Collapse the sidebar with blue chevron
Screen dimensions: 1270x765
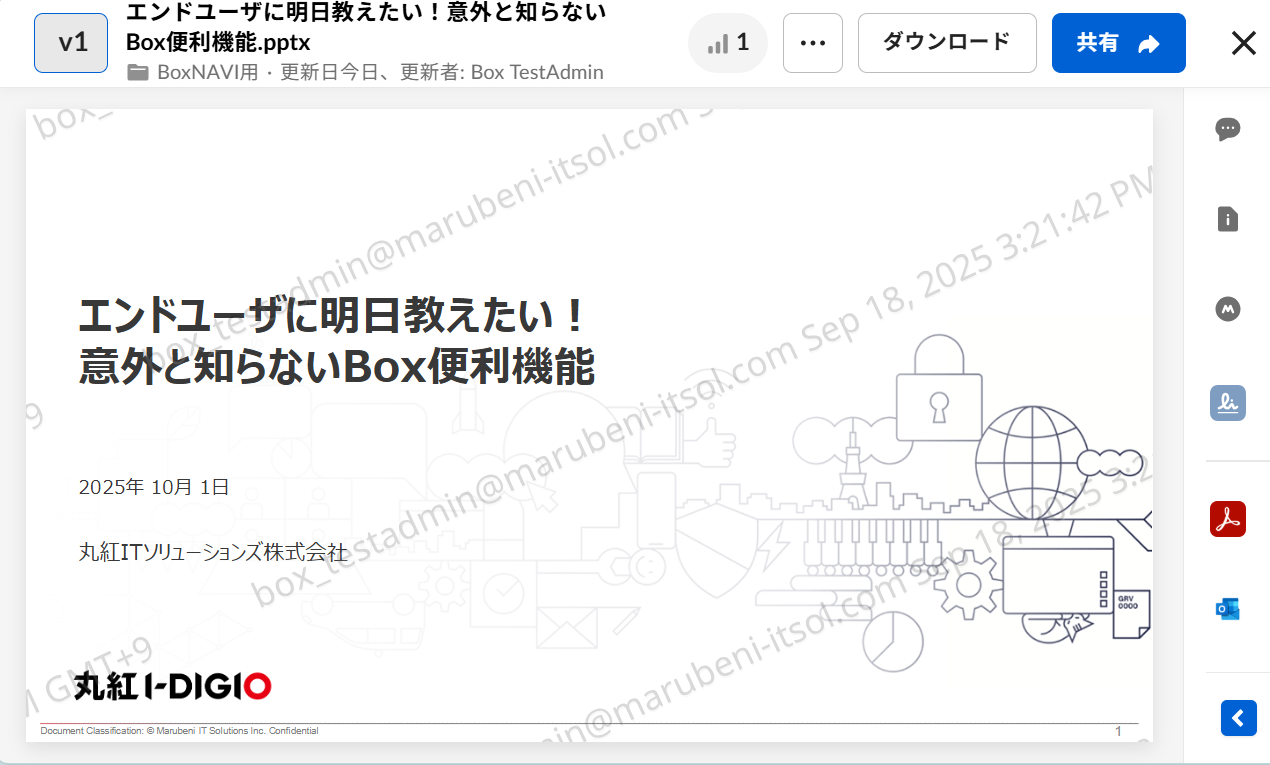coord(1238,718)
